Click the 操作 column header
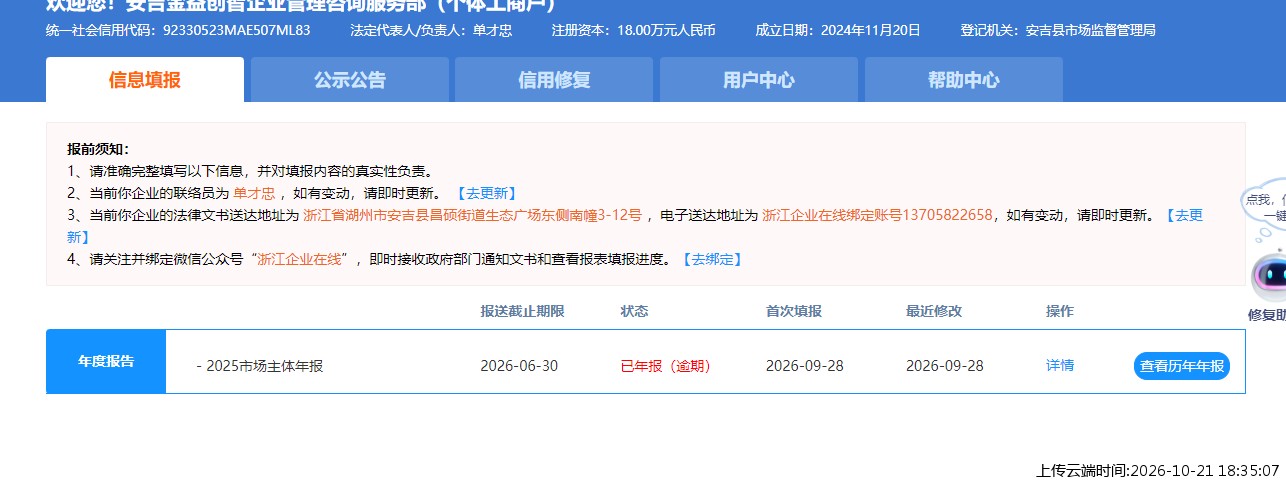Image resolution: width=1286 pixels, height=484 pixels. pos(1060,311)
